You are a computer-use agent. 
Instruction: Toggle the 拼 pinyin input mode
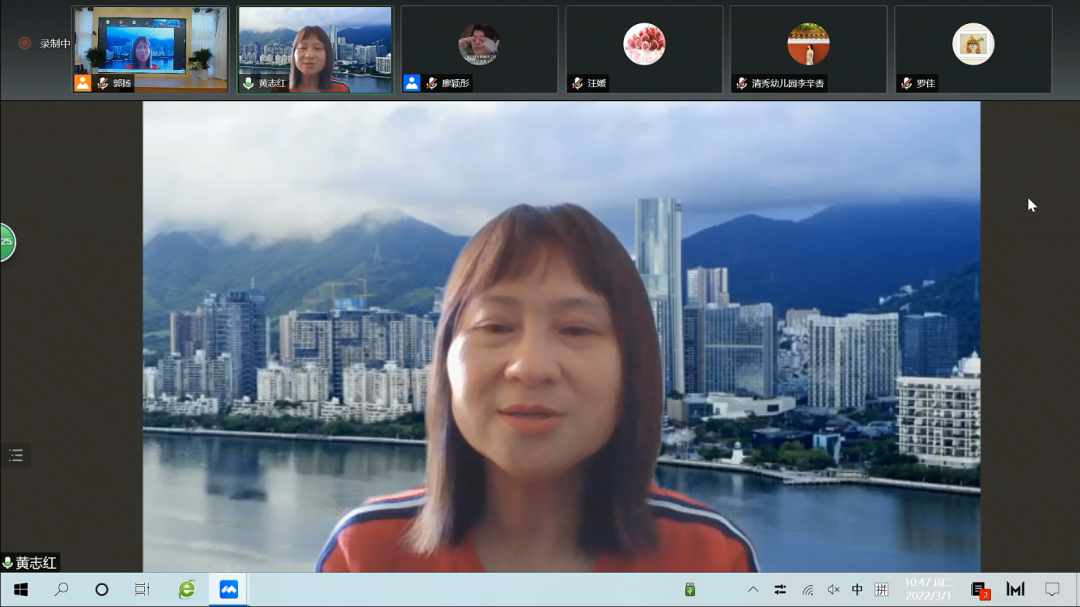881,589
